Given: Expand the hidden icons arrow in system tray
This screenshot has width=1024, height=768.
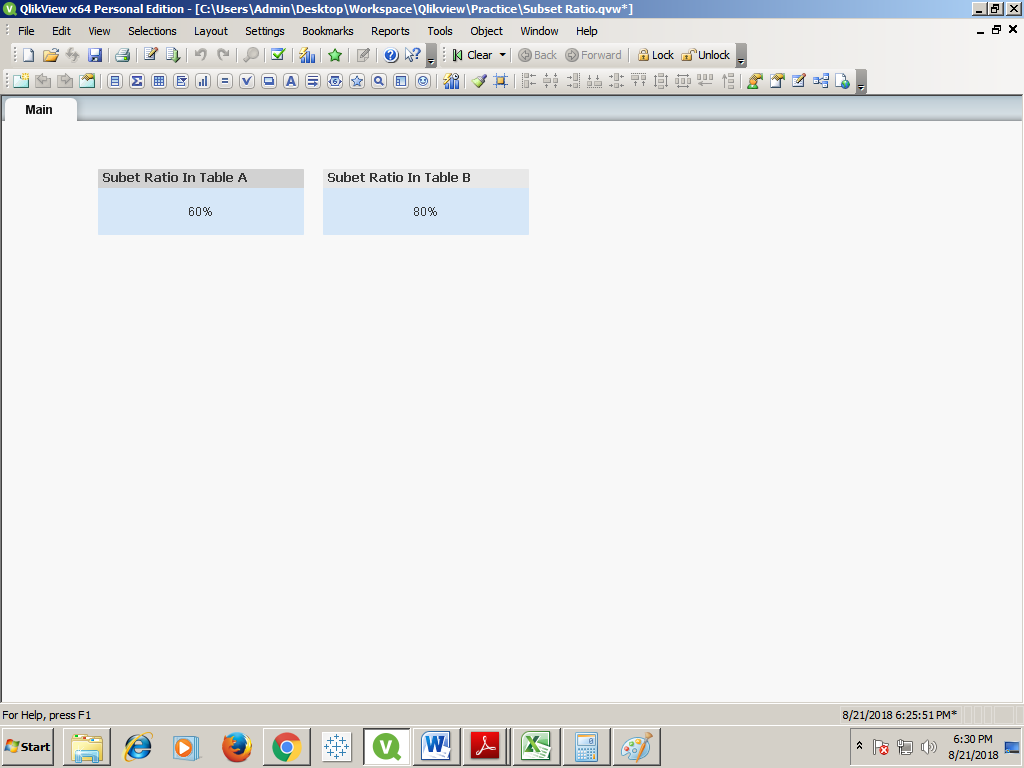Looking at the screenshot, I should pyautogui.click(x=858, y=745).
